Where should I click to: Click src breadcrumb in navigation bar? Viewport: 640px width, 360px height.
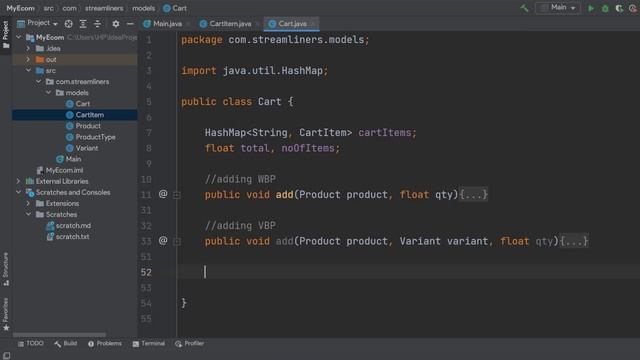[49, 8]
